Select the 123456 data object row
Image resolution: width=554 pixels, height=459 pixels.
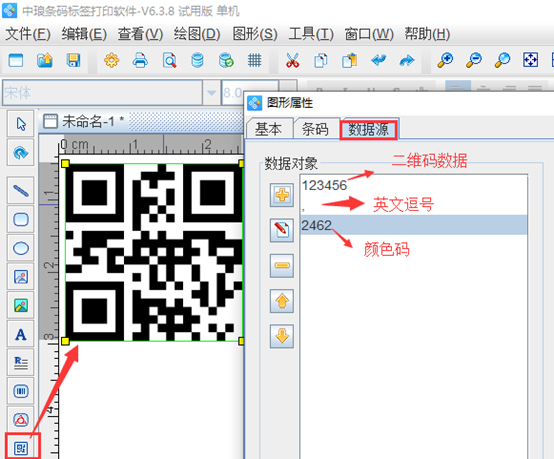coord(413,186)
